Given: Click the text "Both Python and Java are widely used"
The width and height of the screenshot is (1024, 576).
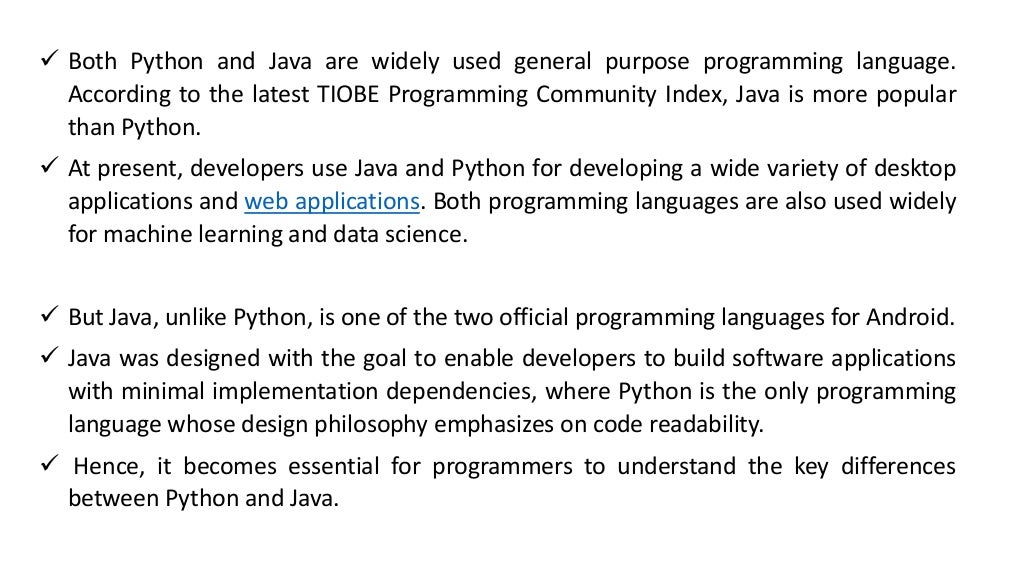Looking at the screenshot, I should point(283,62).
